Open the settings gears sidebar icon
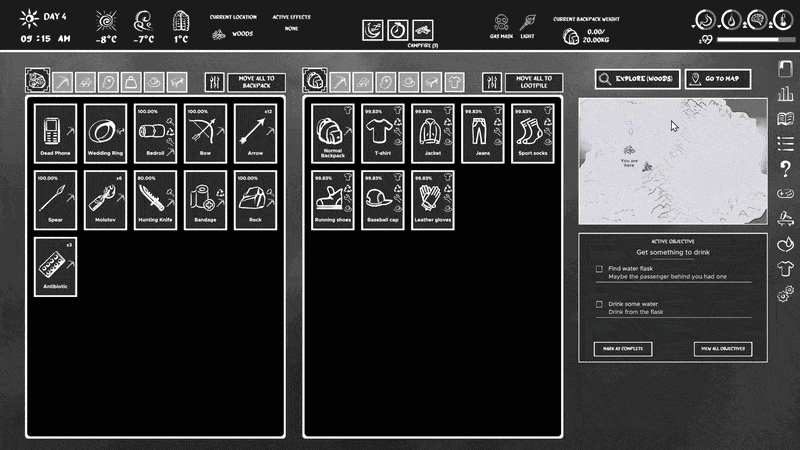The width and height of the screenshot is (800, 450). pyautogui.click(x=785, y=294)
